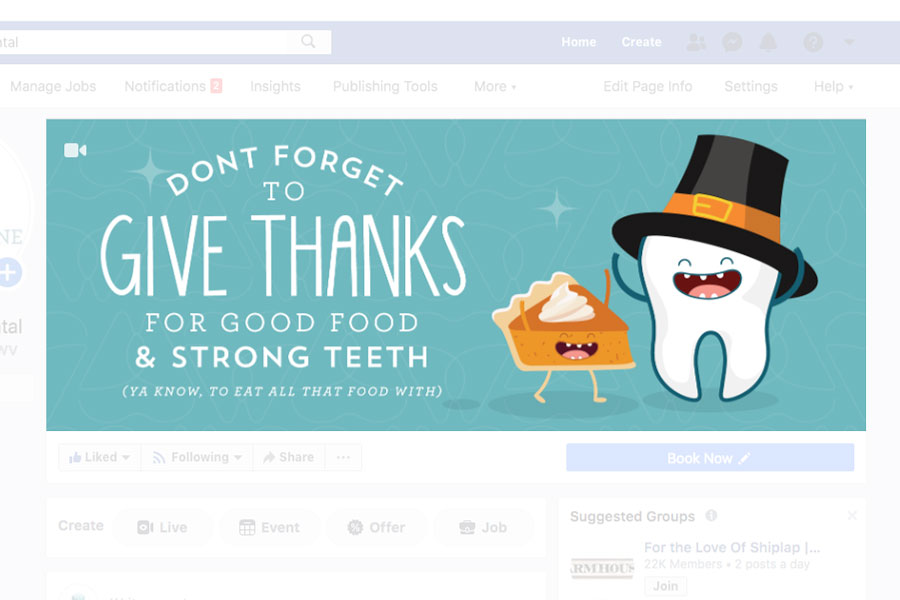Image resolution: width=900 pixels, height=600 pixels.
Task: Click the help question mark icon
Action: click(813, 42)
